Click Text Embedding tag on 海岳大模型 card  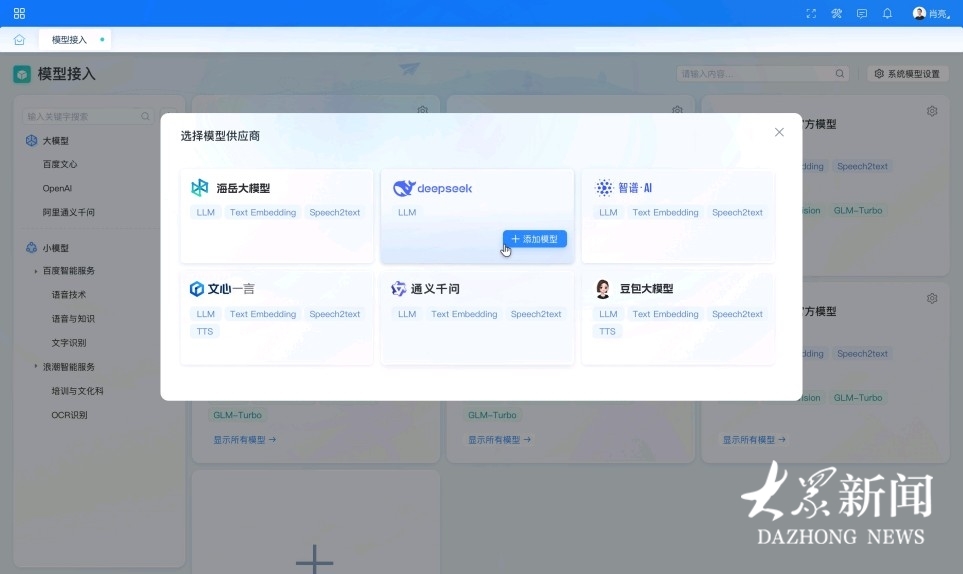pos(263,212)
